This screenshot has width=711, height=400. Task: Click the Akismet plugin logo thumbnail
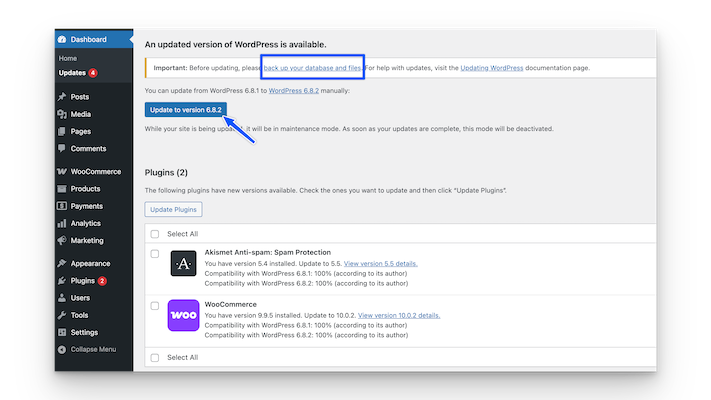tap(184, 263)
